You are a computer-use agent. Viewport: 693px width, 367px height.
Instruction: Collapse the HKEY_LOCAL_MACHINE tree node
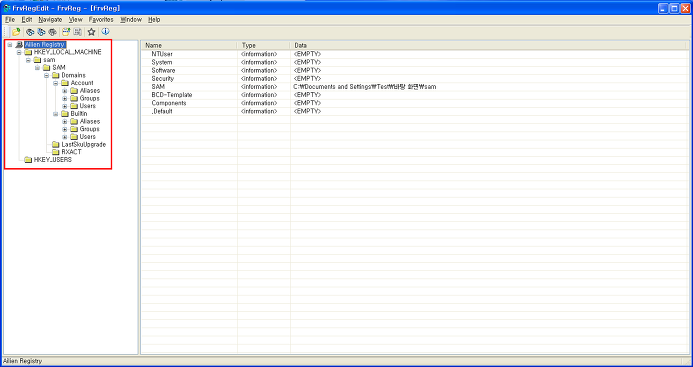tap(19, 52)
